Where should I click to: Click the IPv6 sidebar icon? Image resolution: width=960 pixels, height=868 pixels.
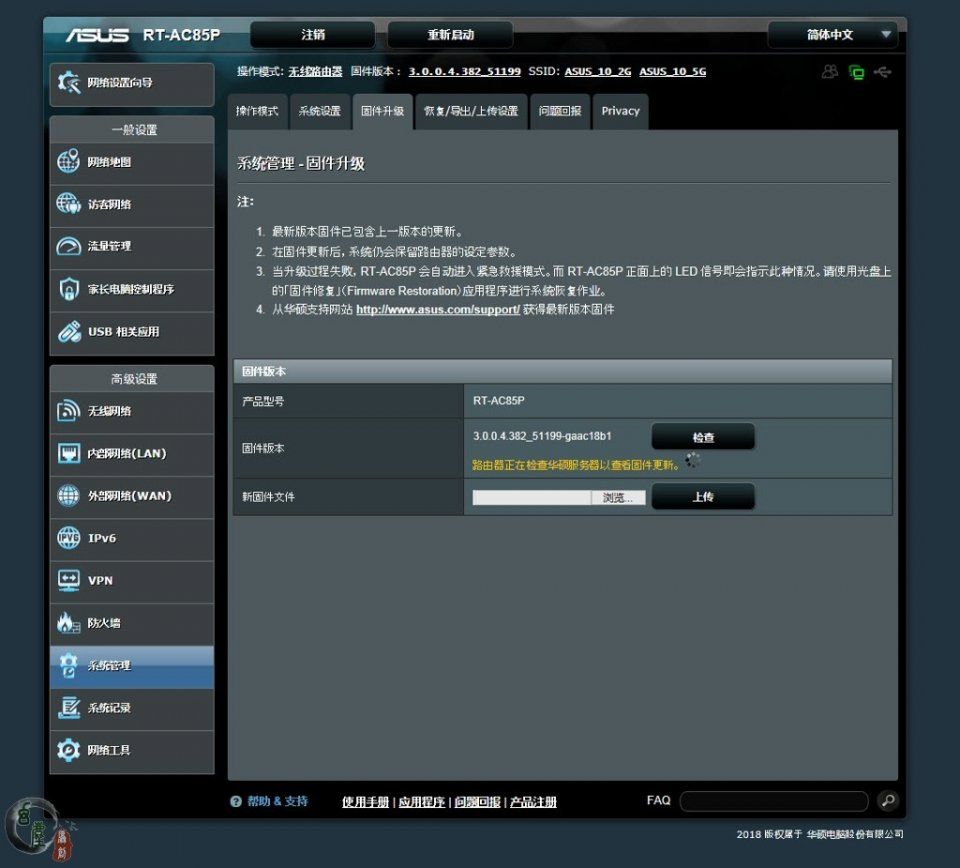click(68, 538)
